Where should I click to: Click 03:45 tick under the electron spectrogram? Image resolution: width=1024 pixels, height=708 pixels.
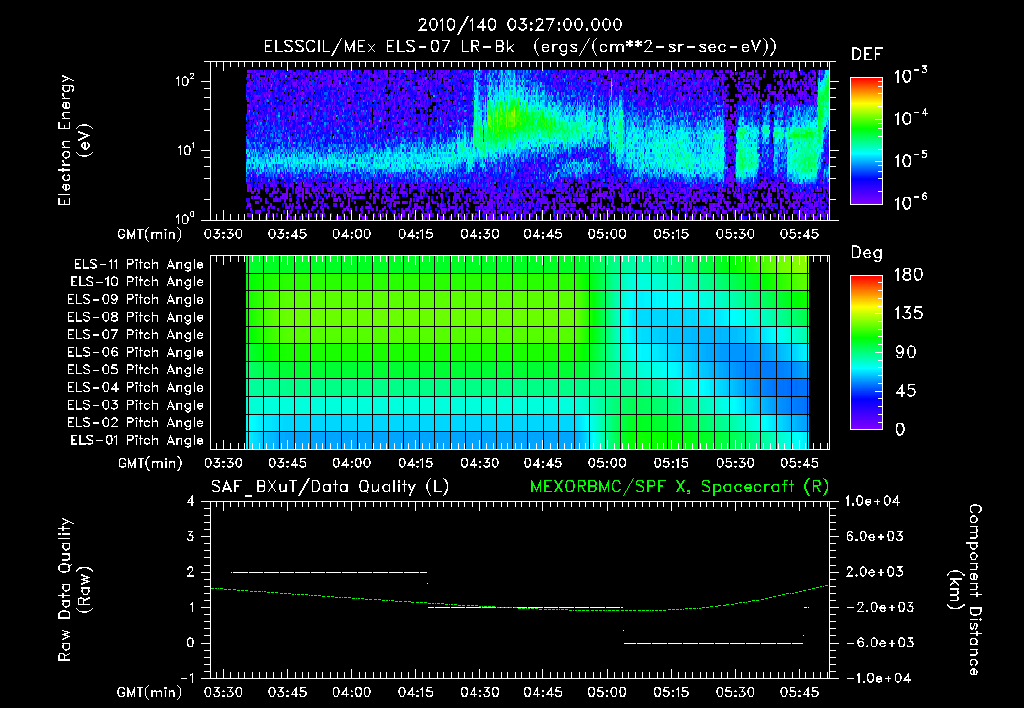287,234
